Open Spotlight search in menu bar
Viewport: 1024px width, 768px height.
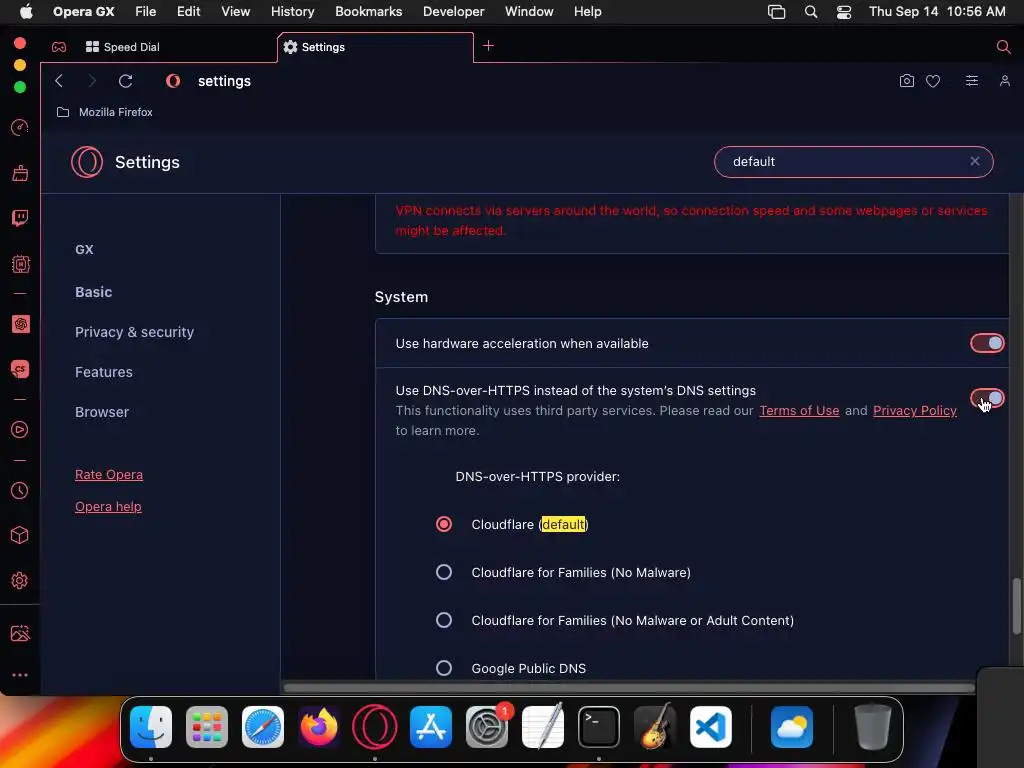pos(810,12)
